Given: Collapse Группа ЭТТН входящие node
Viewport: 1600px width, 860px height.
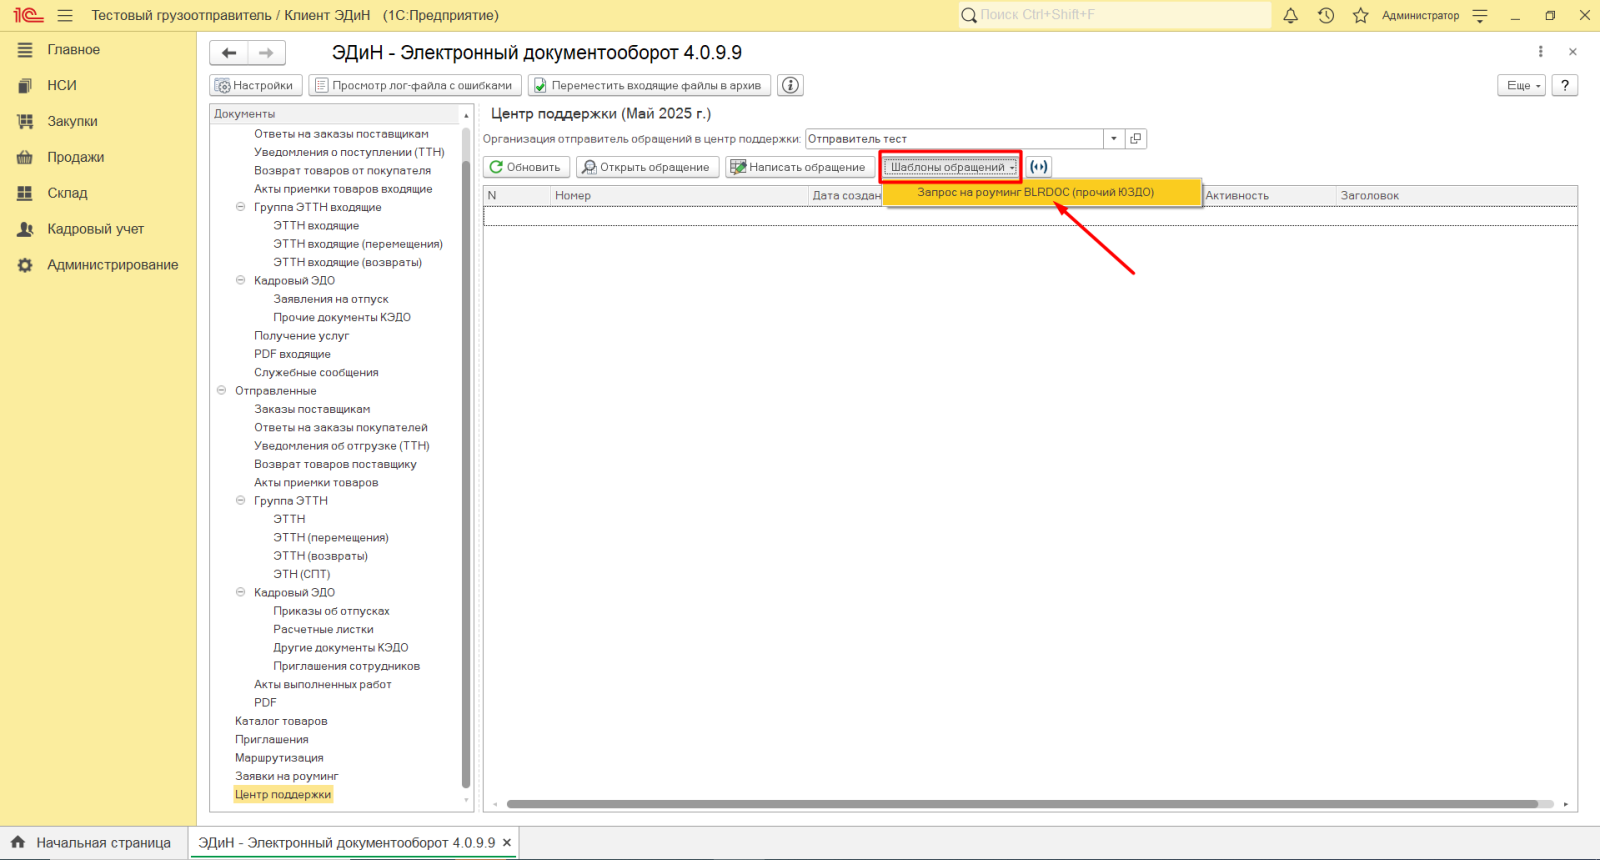Looking at the screenshot, I should pyautogui.click(x=240, y=207).
